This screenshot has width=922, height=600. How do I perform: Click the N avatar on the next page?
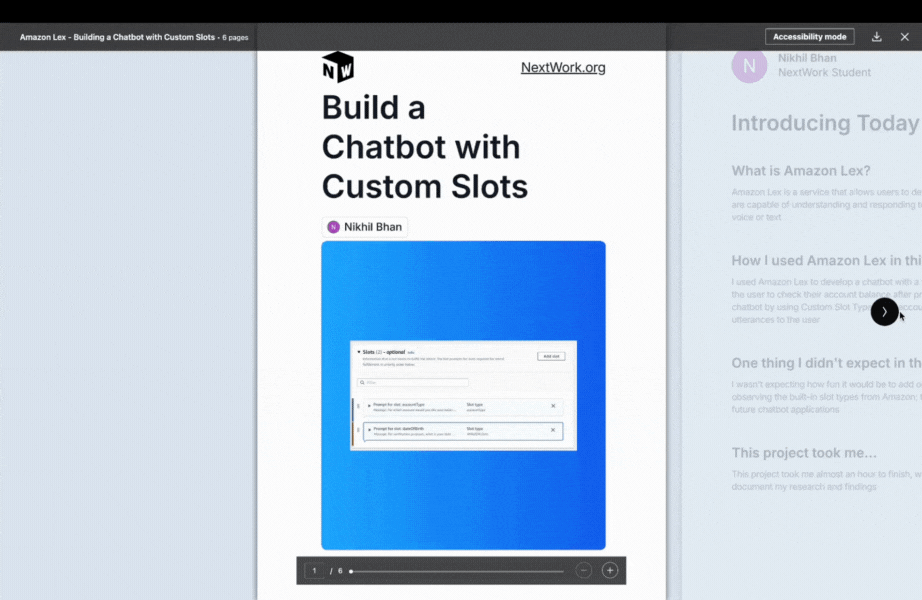pyautogui.click(x=749, y=65)
